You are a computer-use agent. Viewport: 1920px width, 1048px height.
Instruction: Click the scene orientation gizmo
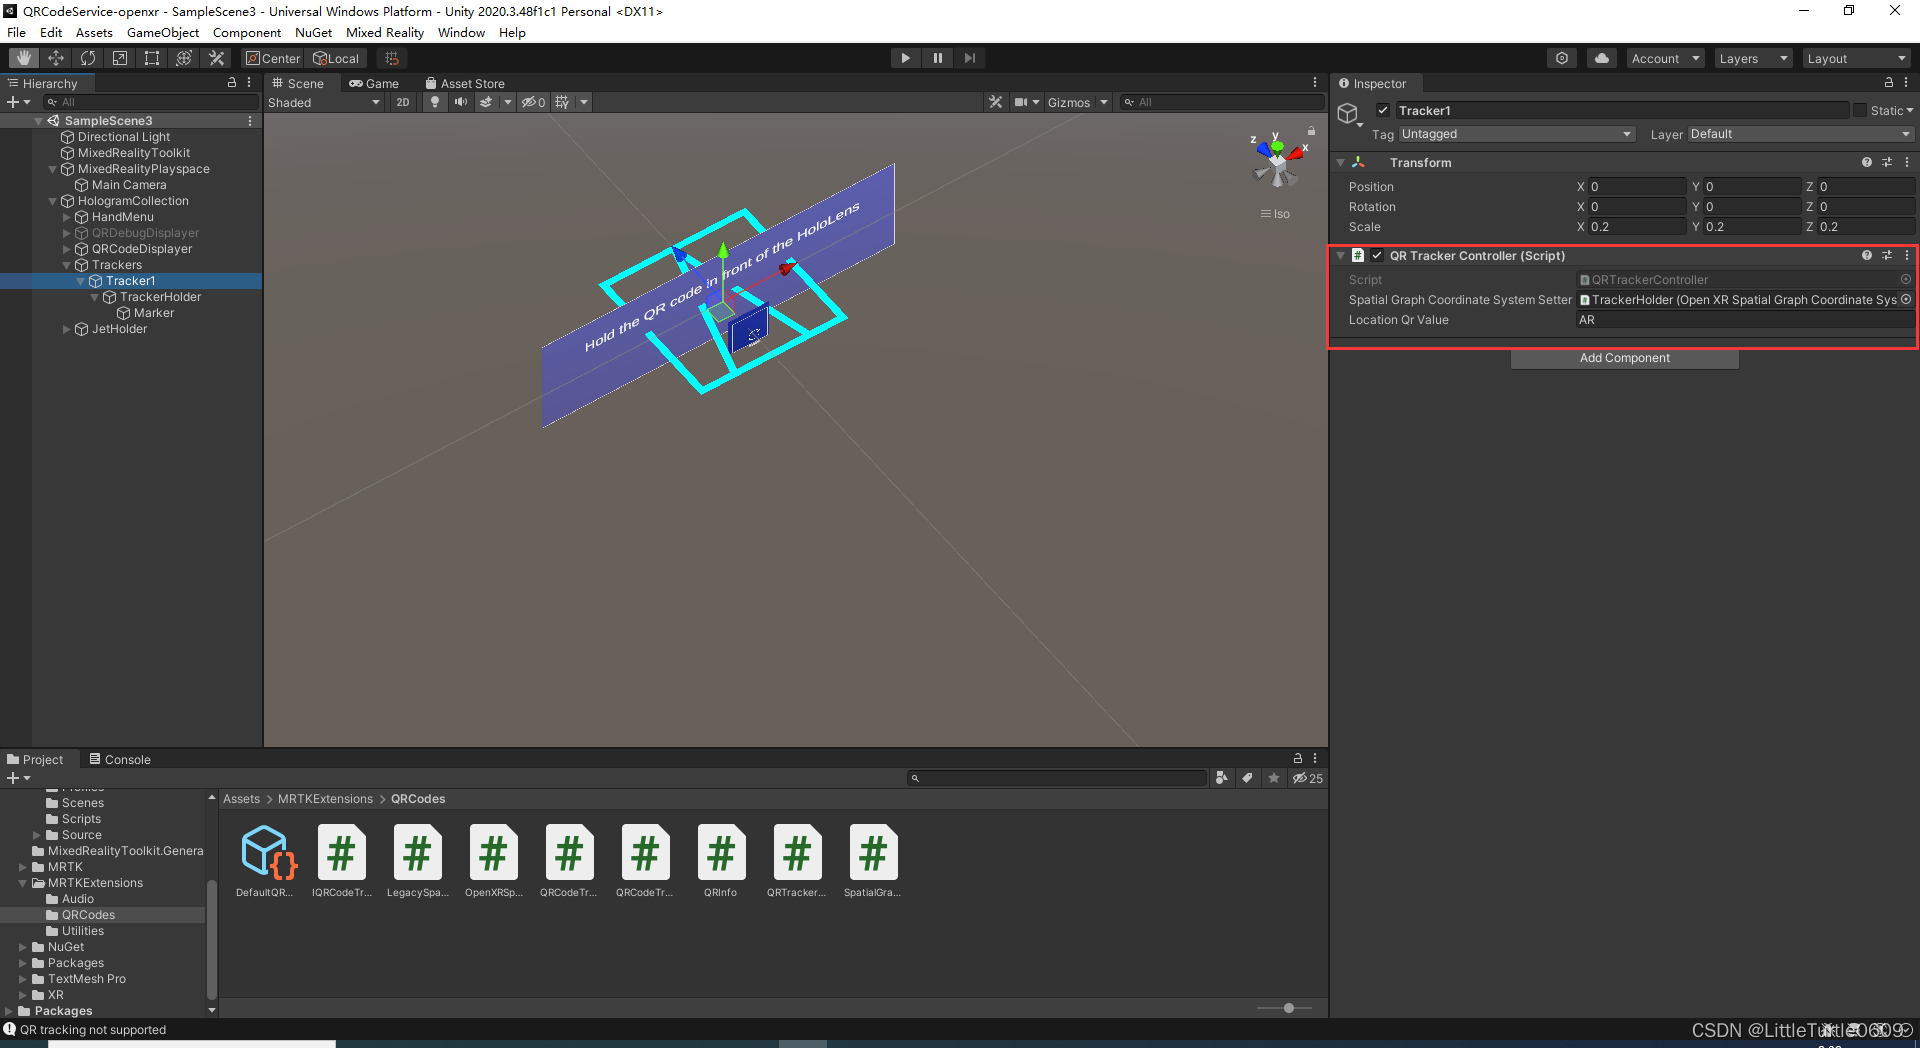[1277, 160]
